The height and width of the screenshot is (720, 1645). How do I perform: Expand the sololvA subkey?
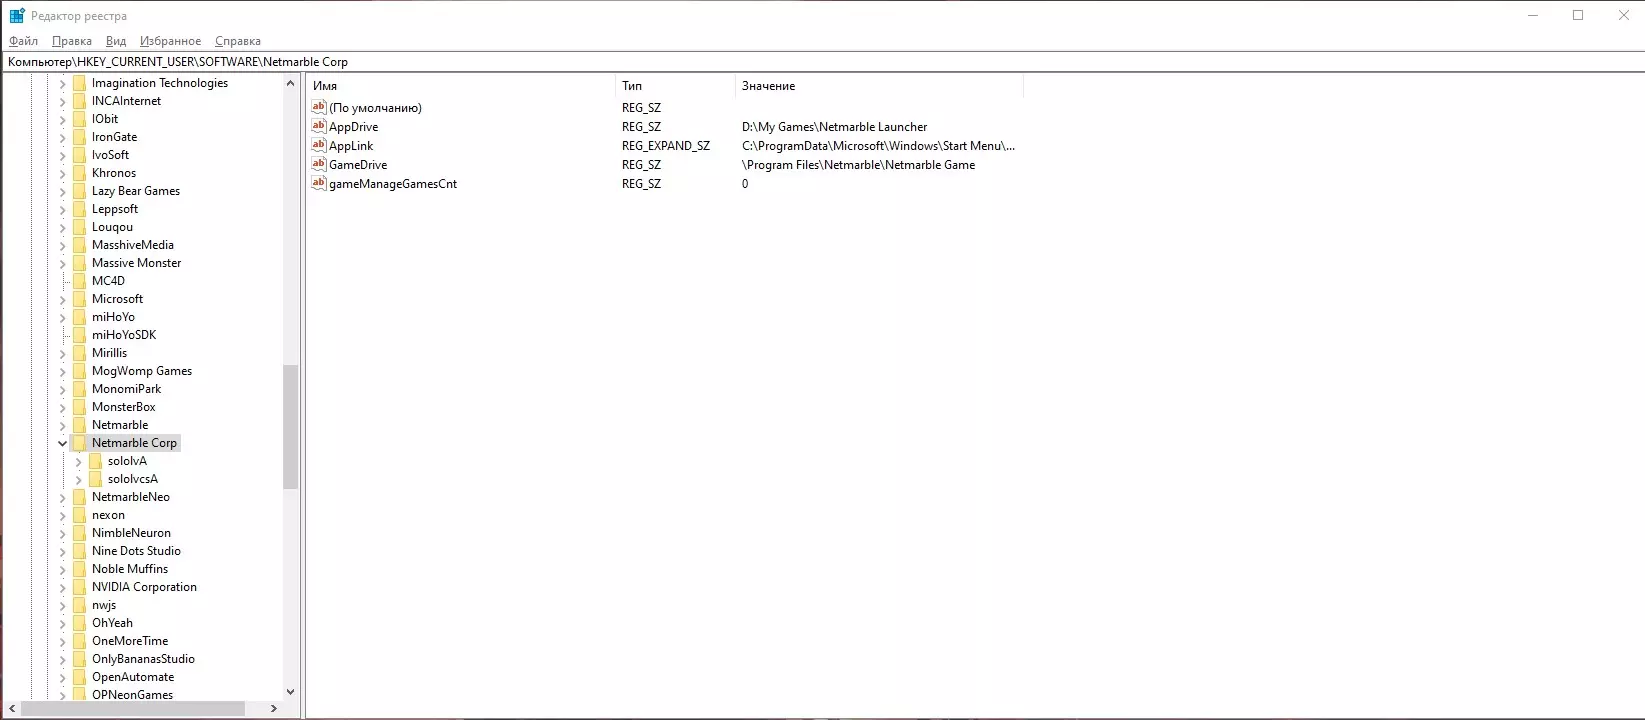pyautogui.click(x=78, y=461)
